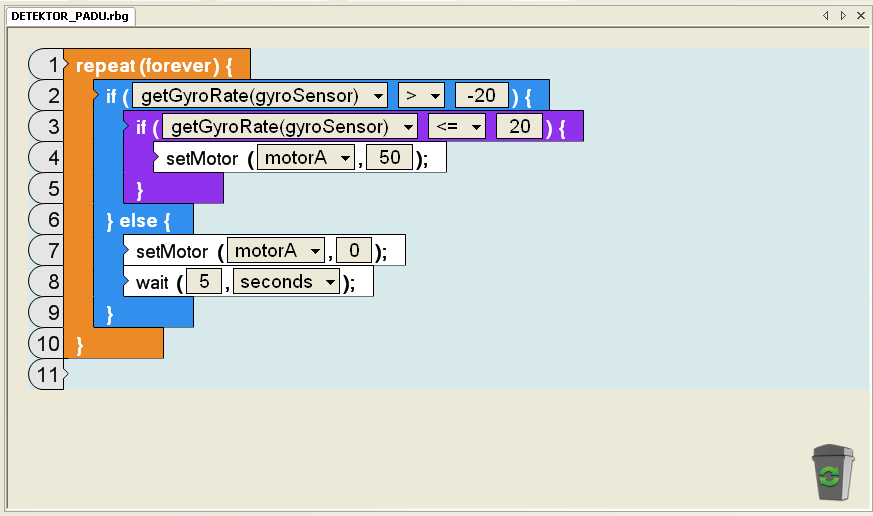Close the DETEKTOR_PADU.rbg document
The width and height of the screenshot is (873, 516).
pos(861,16)
